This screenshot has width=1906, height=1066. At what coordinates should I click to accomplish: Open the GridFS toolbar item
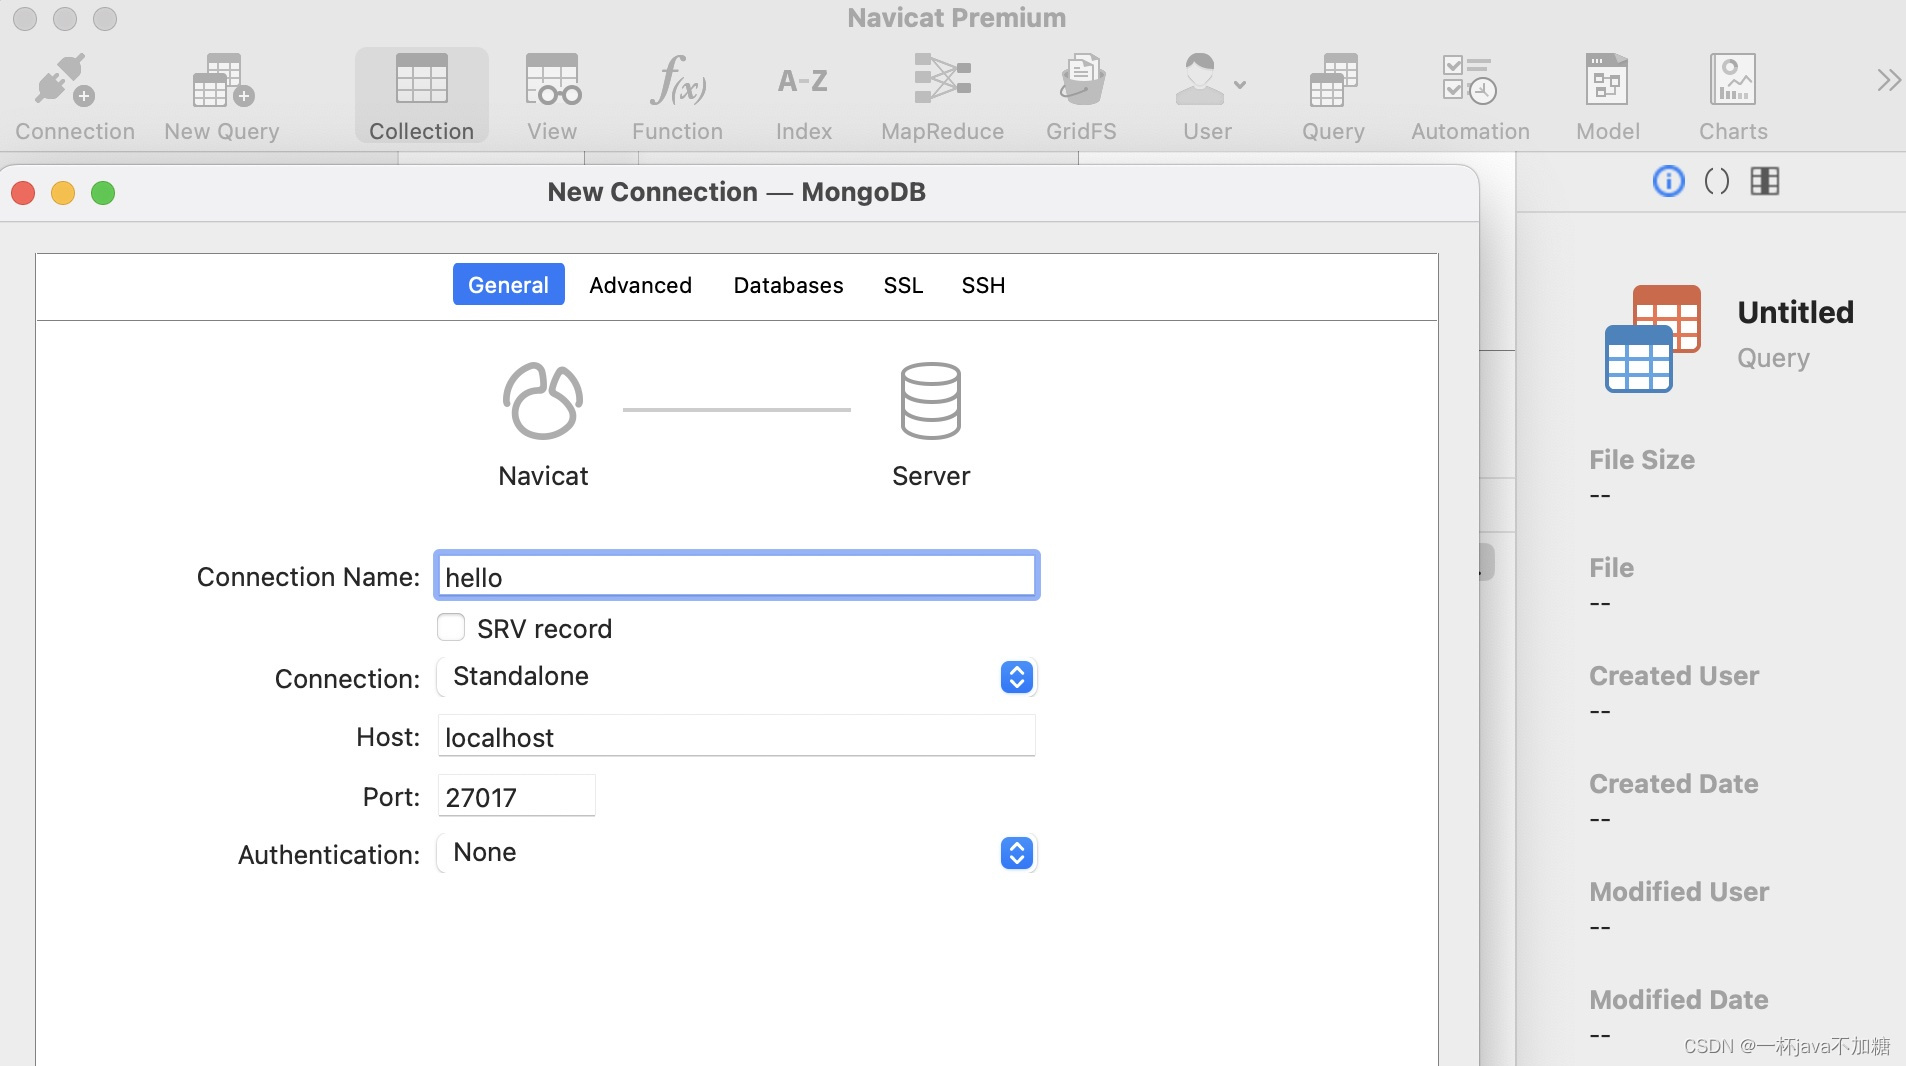(1081, 97)
